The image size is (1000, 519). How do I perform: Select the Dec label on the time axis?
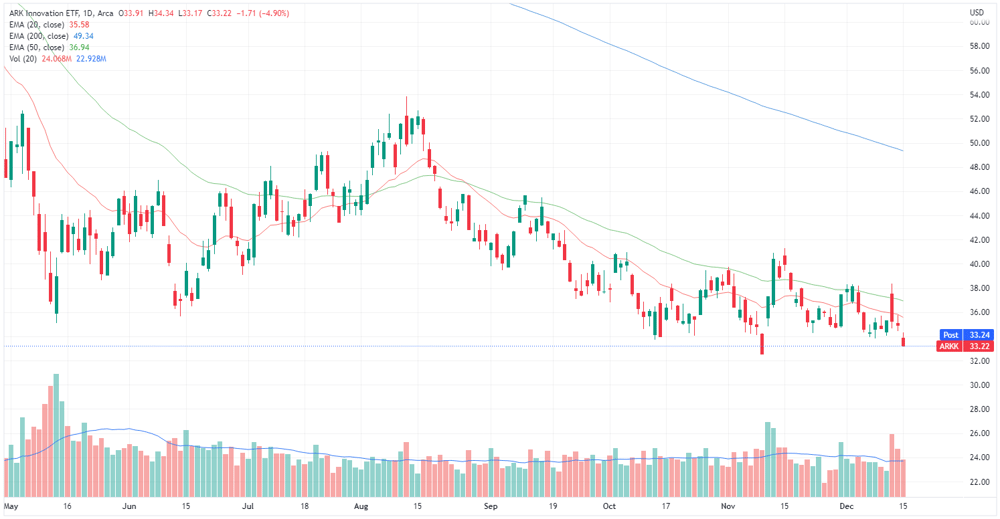tap(846, 506)
